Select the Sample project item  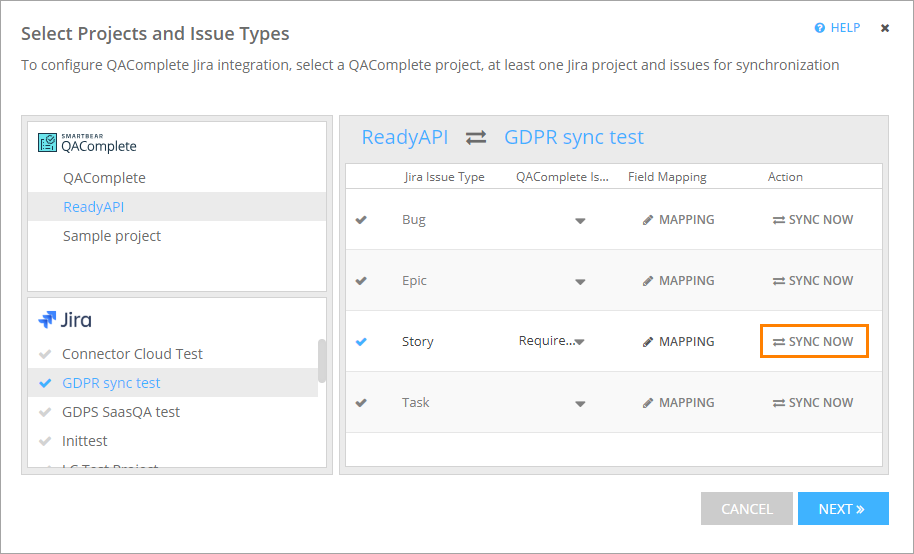pyautogui.click(x=112, y=236)
